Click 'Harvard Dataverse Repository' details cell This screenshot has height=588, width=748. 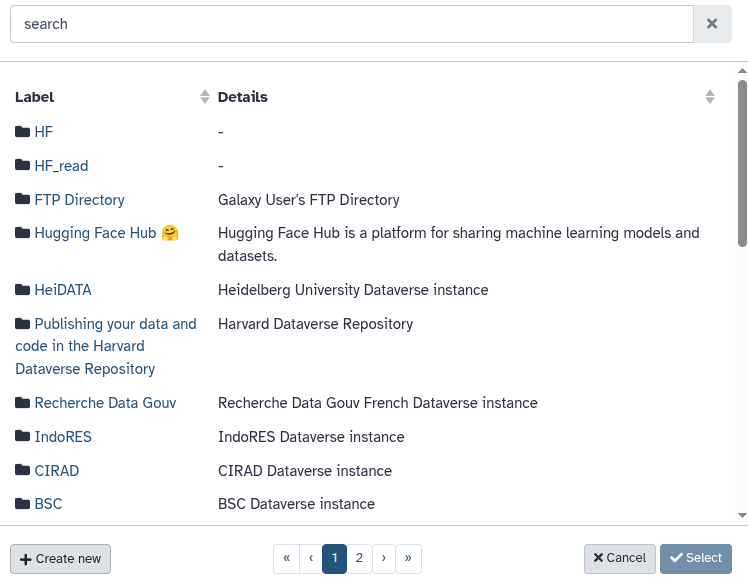pos(315,324)
